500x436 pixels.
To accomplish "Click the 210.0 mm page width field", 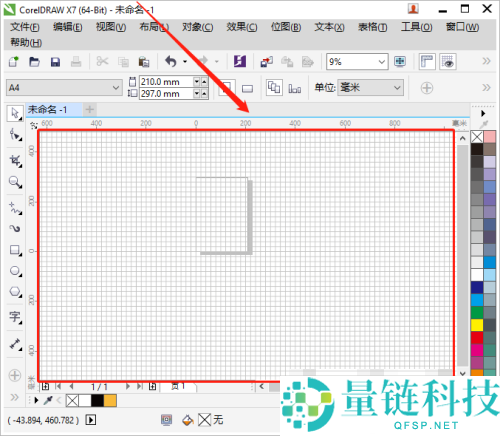I will [166, 82].
